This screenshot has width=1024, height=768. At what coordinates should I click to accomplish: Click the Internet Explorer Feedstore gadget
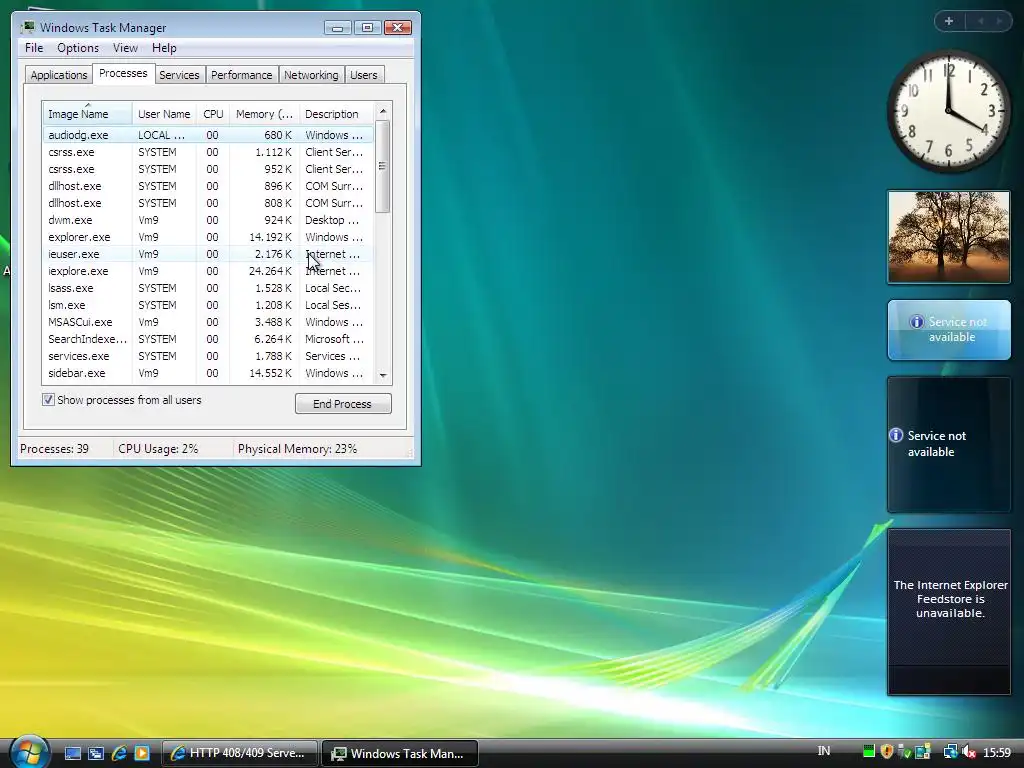pos(949,612)
